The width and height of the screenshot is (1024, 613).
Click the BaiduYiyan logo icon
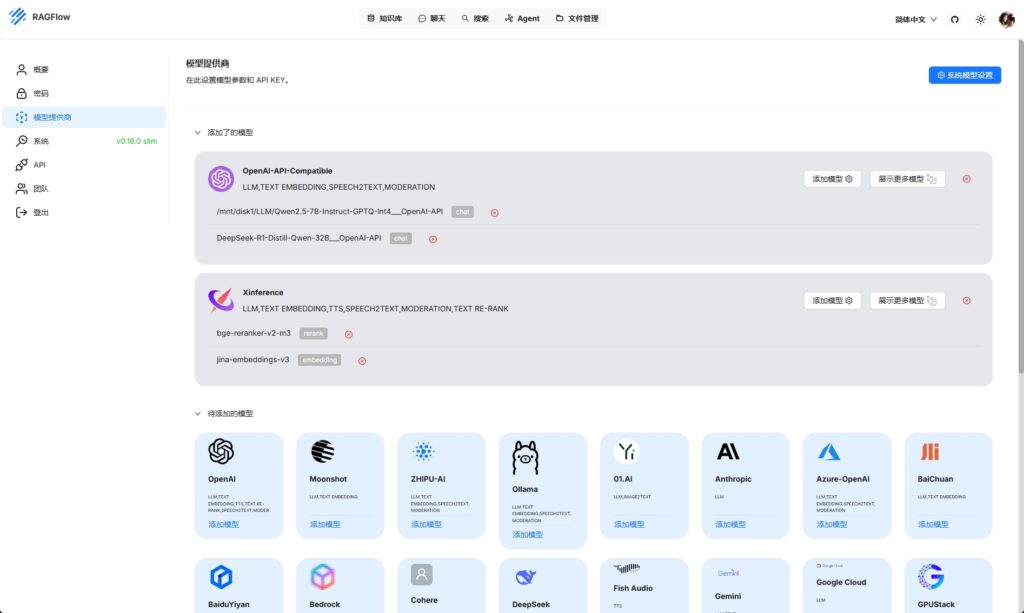tap(221, 577)
